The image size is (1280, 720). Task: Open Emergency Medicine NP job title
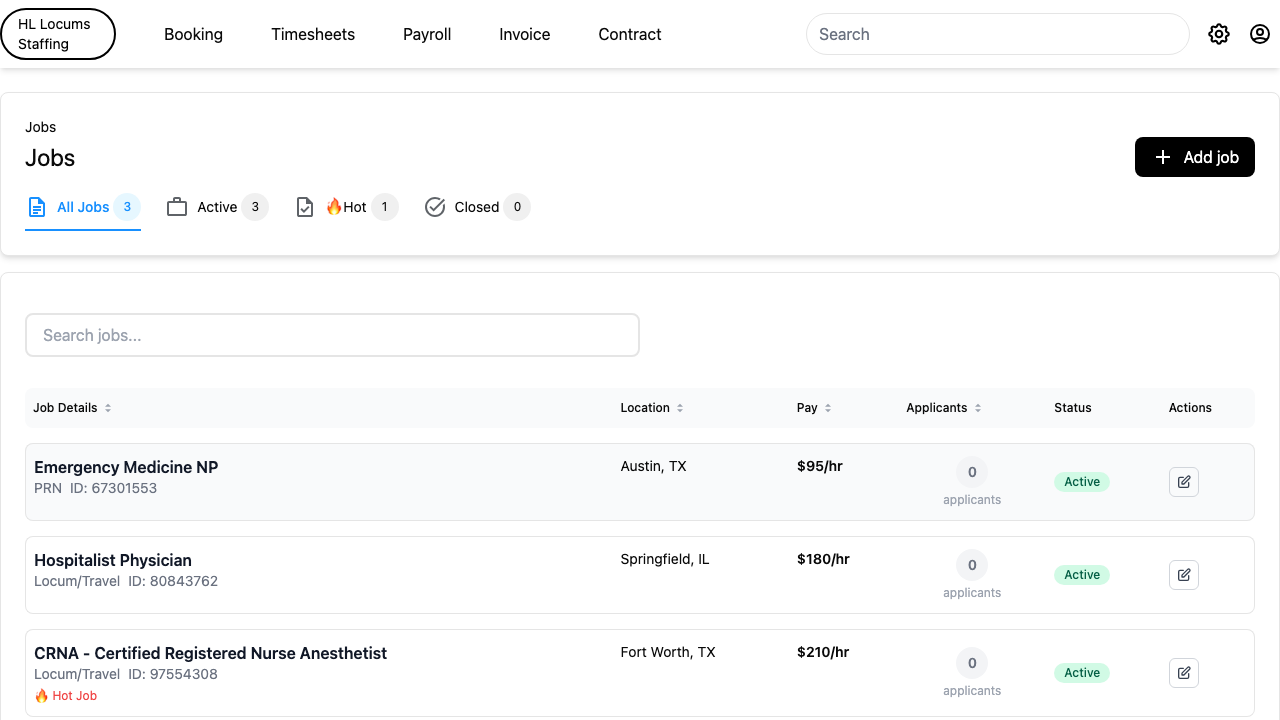[126, 467]
